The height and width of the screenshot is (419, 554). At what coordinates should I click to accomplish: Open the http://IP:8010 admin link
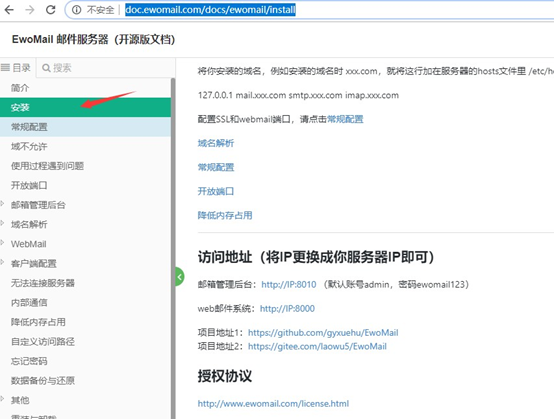(289, 284)
